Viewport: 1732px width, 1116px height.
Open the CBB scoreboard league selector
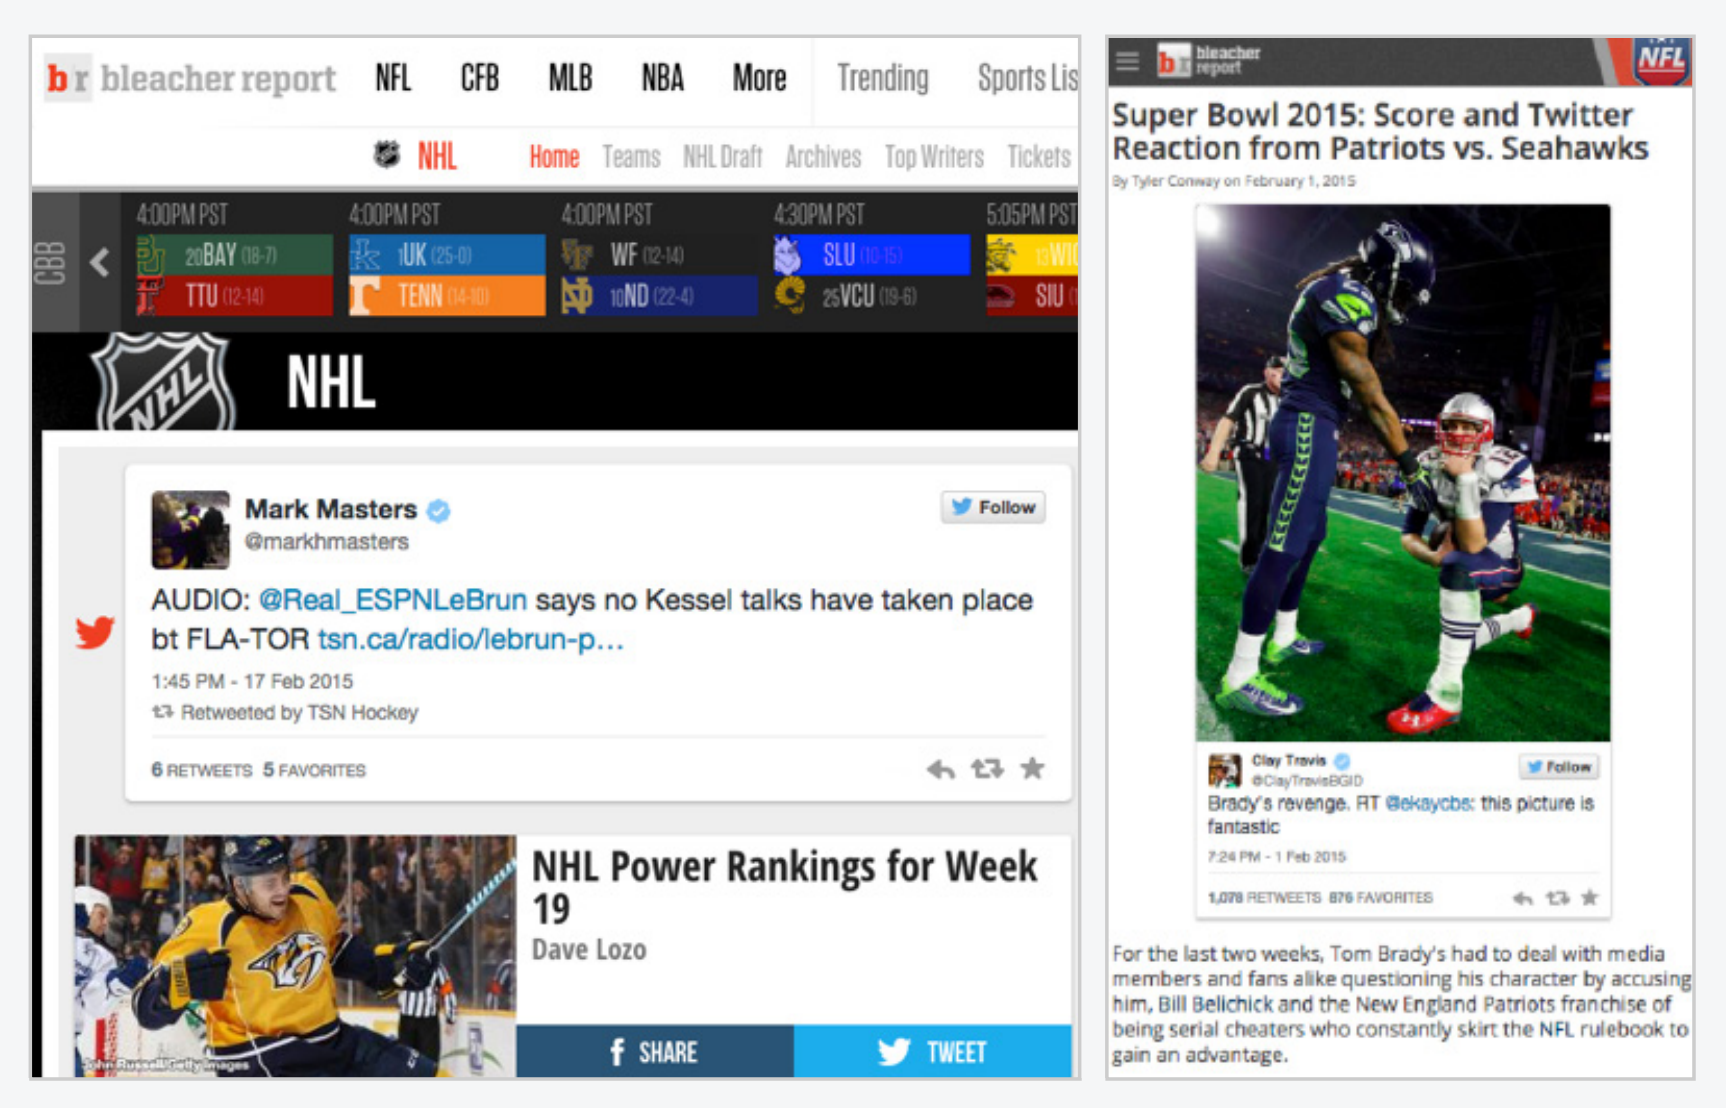[52, 264]
